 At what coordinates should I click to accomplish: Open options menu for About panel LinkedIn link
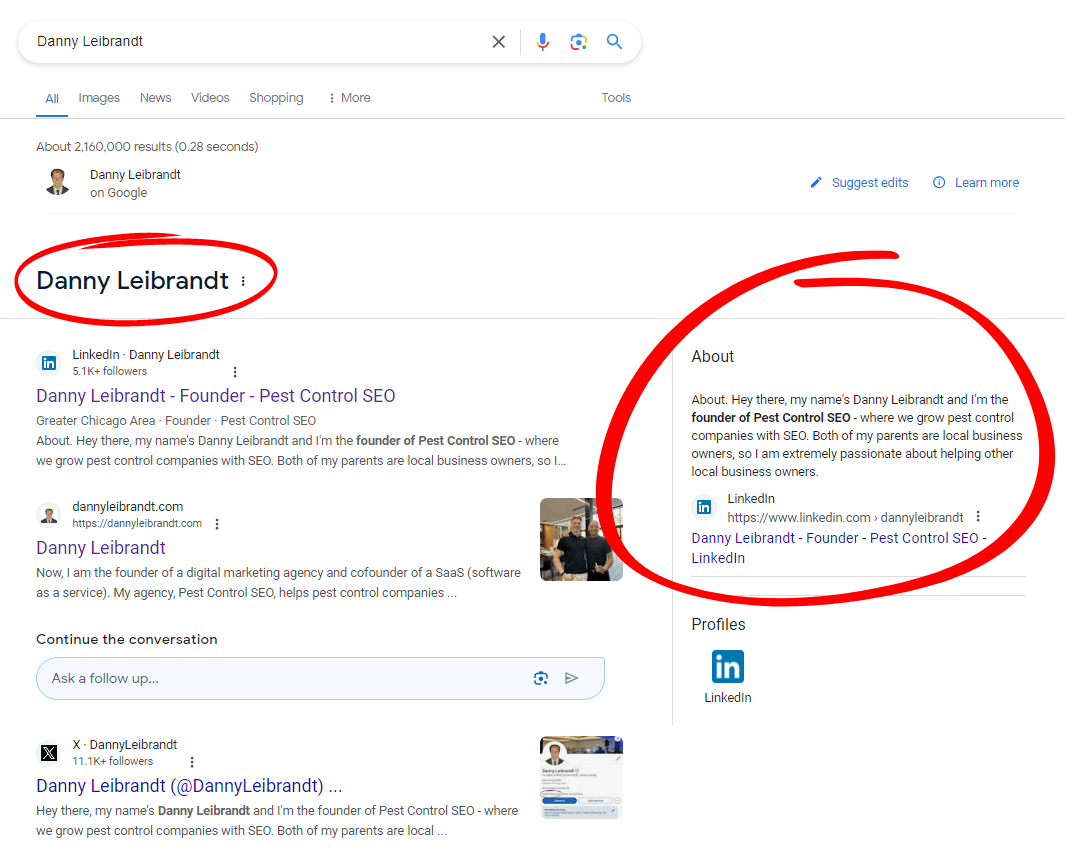click(x=978, y=517)
